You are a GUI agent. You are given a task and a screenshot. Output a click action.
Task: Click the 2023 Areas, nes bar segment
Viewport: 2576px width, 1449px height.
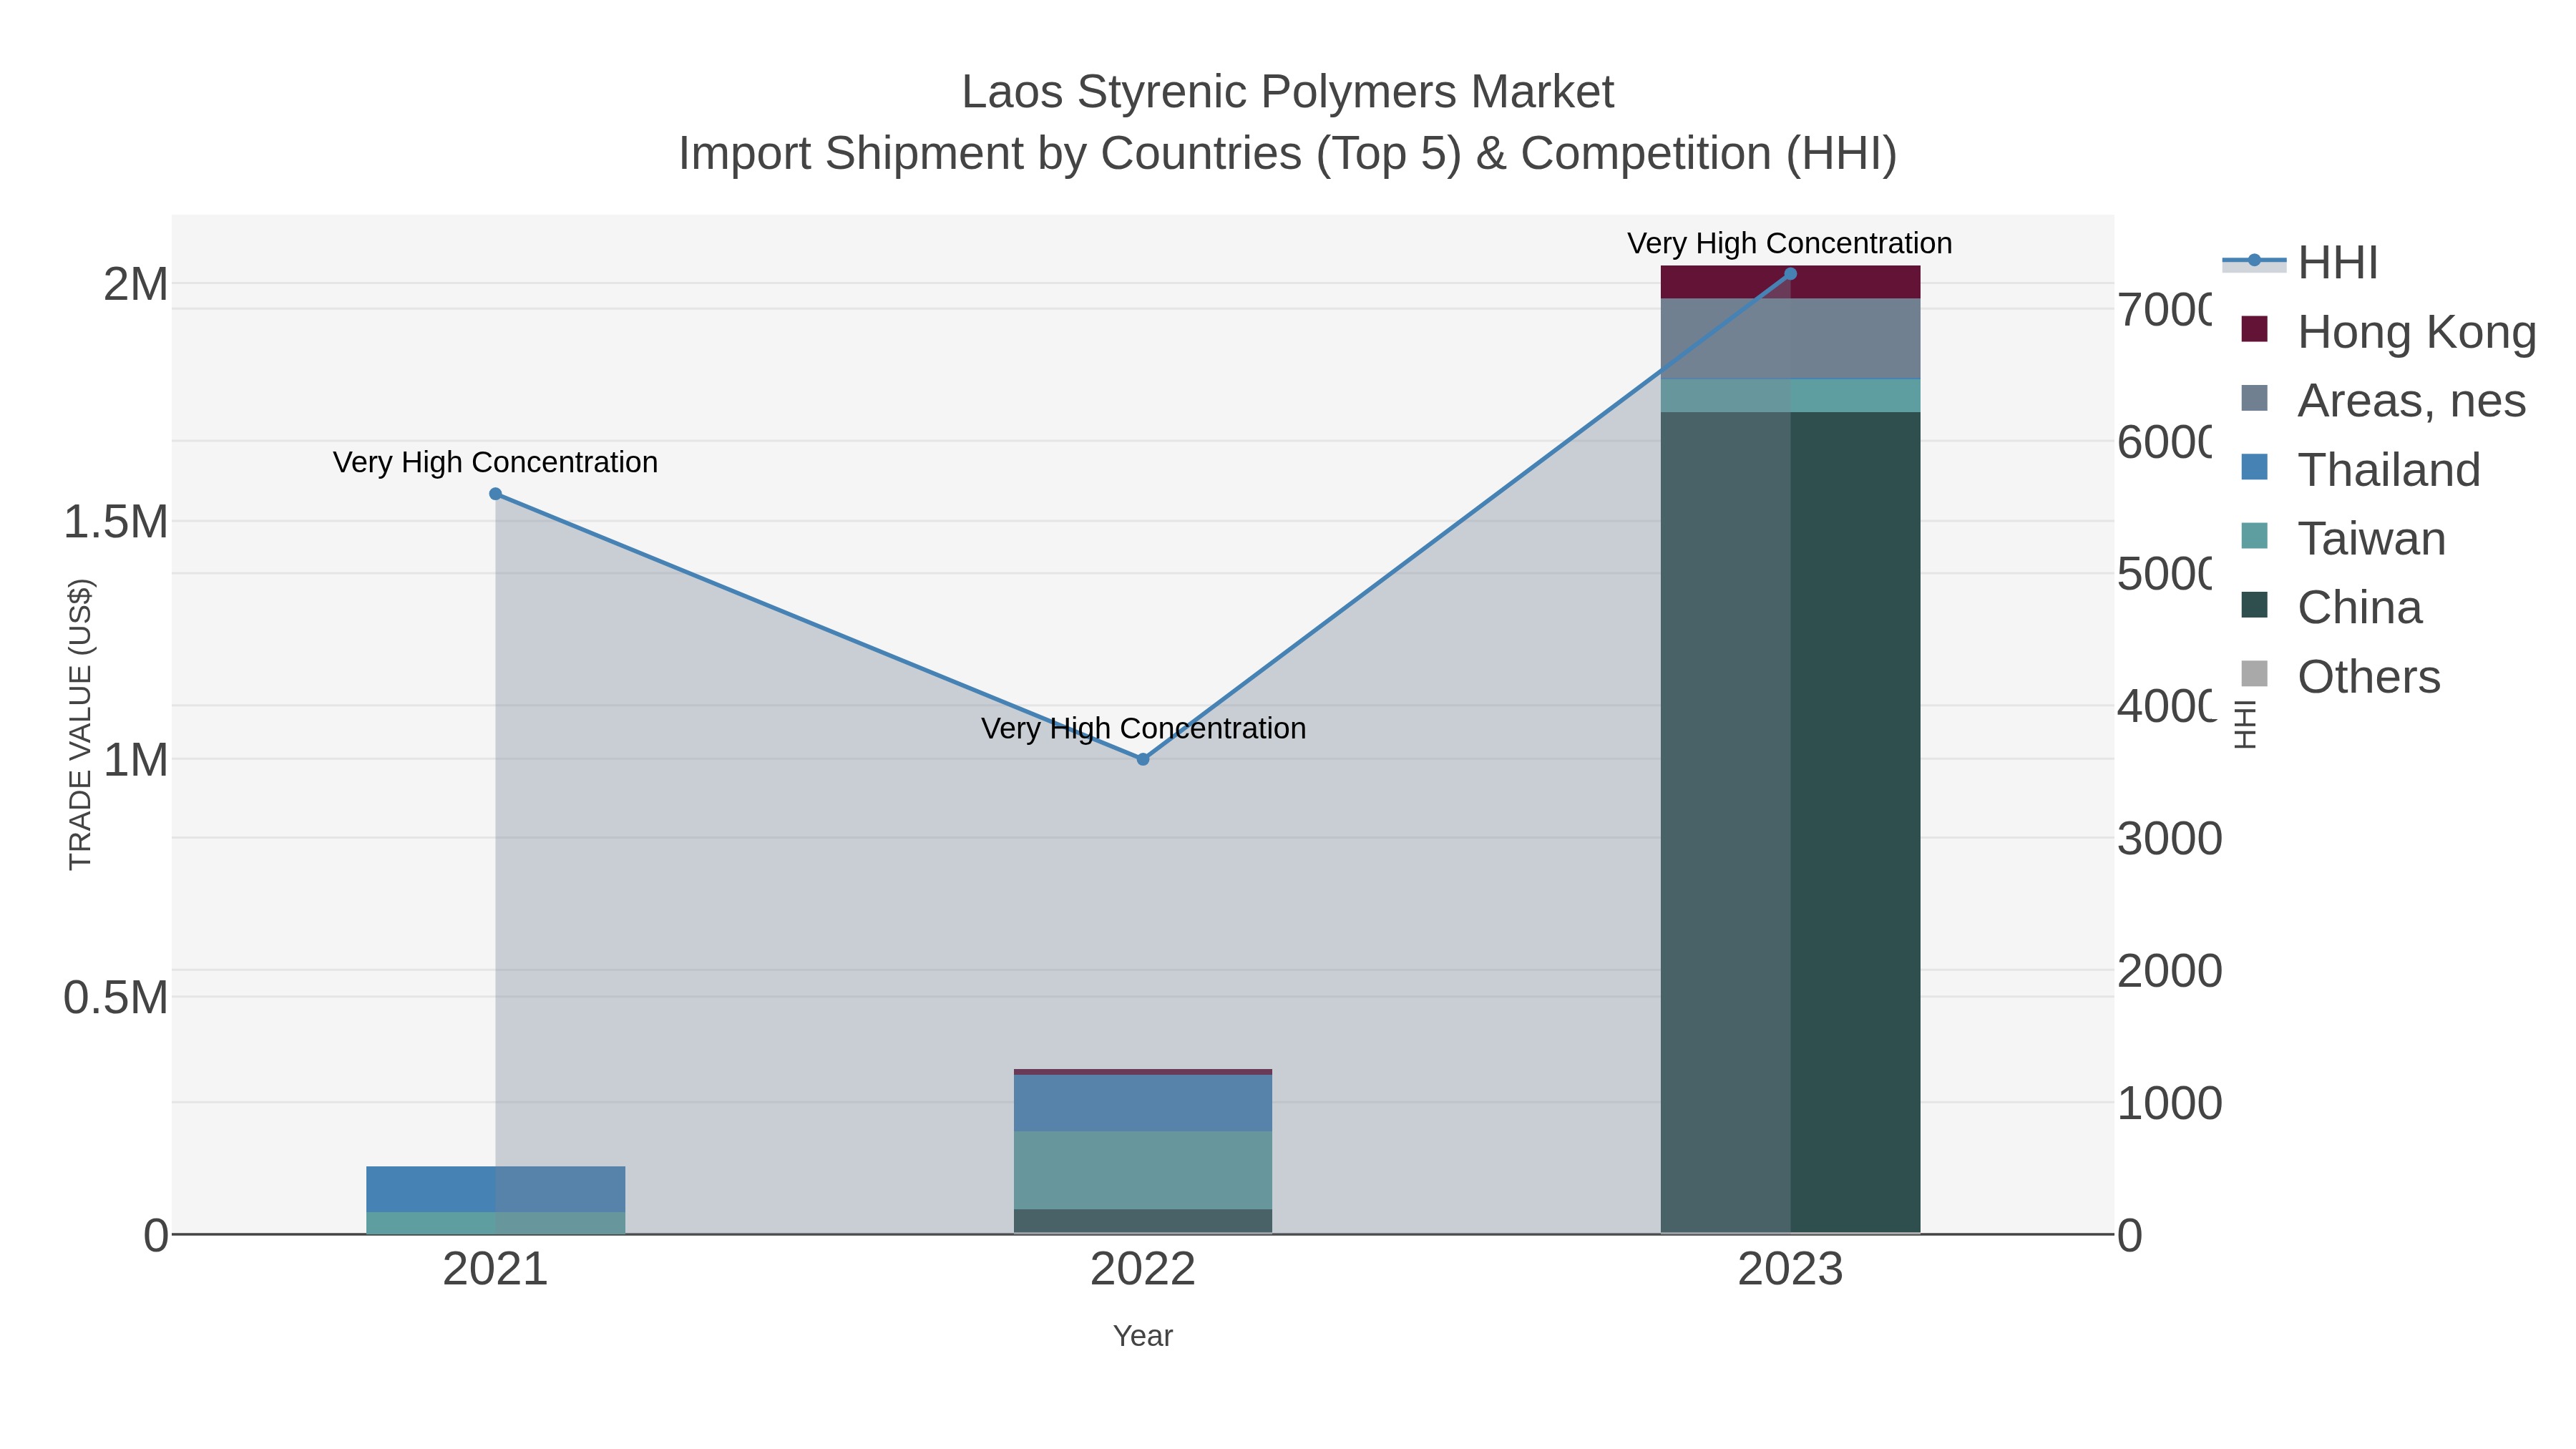tap(1790, 338)
